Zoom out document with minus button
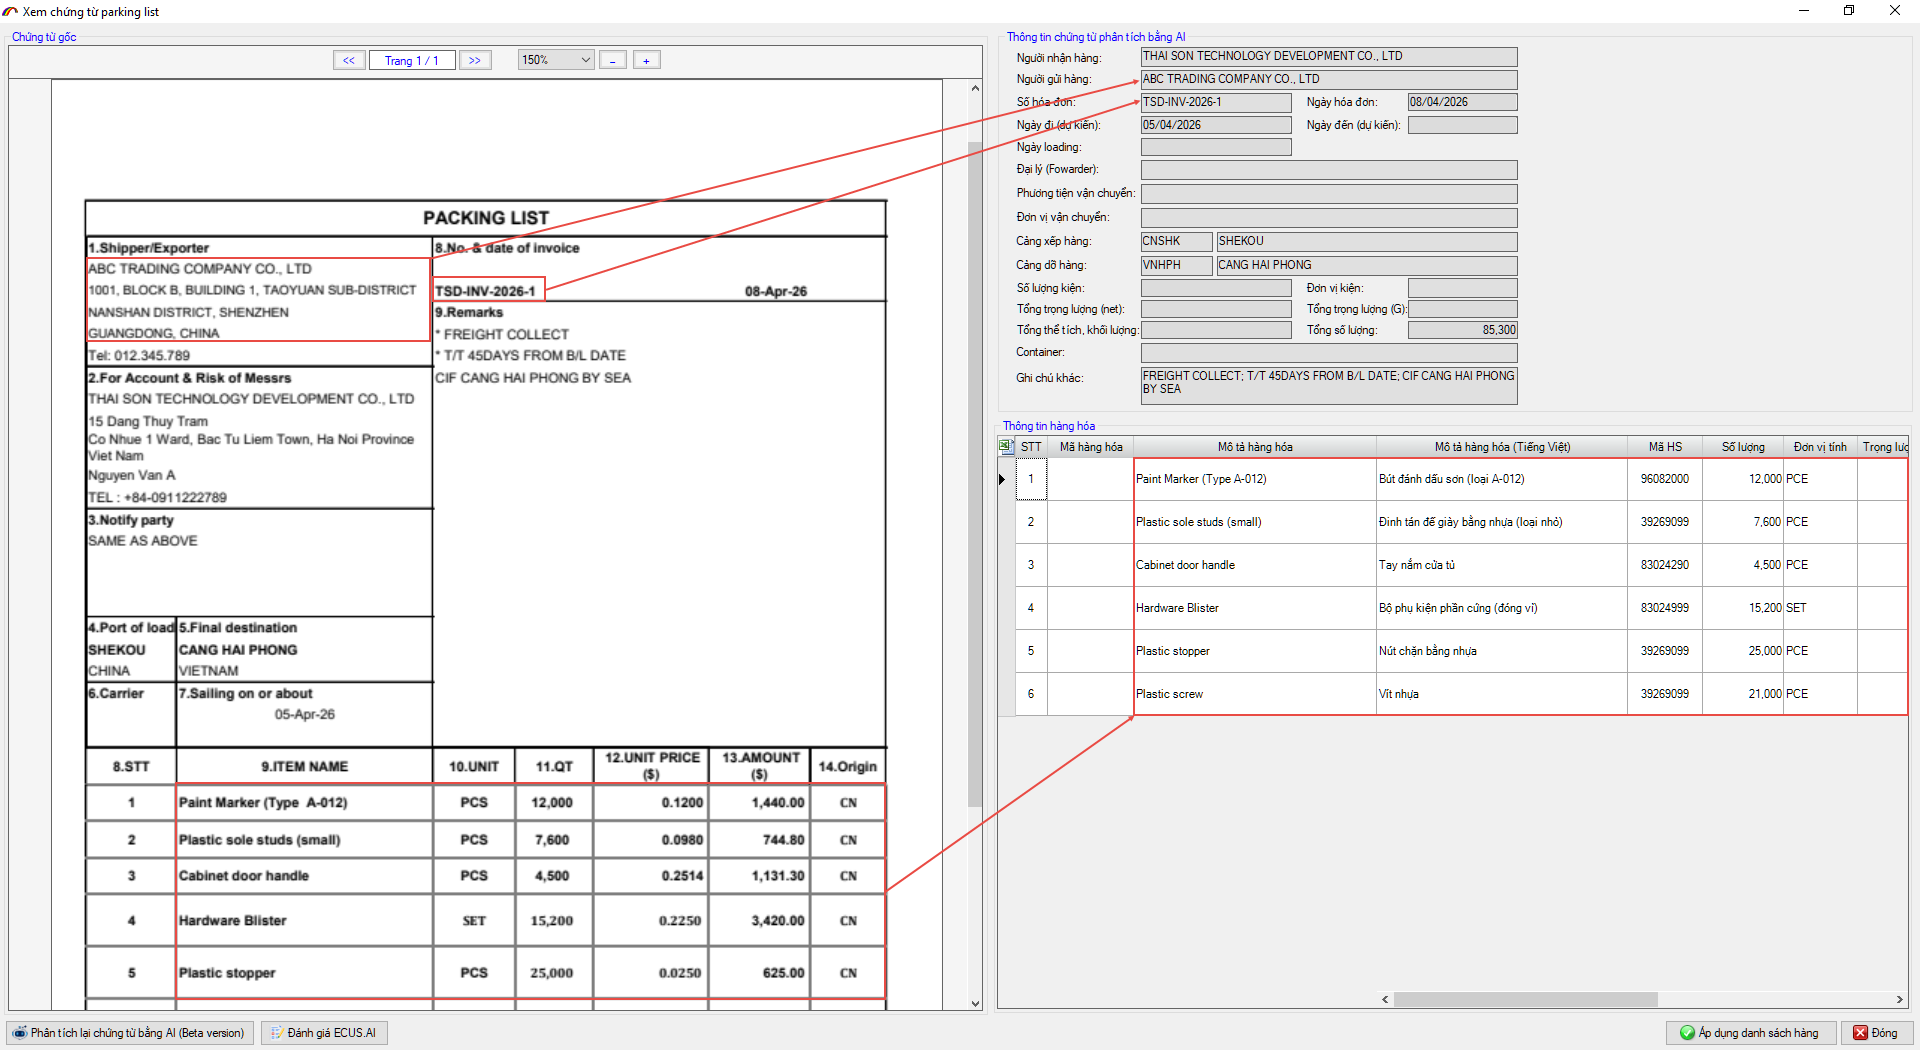The width and height of the screenshot is (1920, 1050). tap(613, 60)
